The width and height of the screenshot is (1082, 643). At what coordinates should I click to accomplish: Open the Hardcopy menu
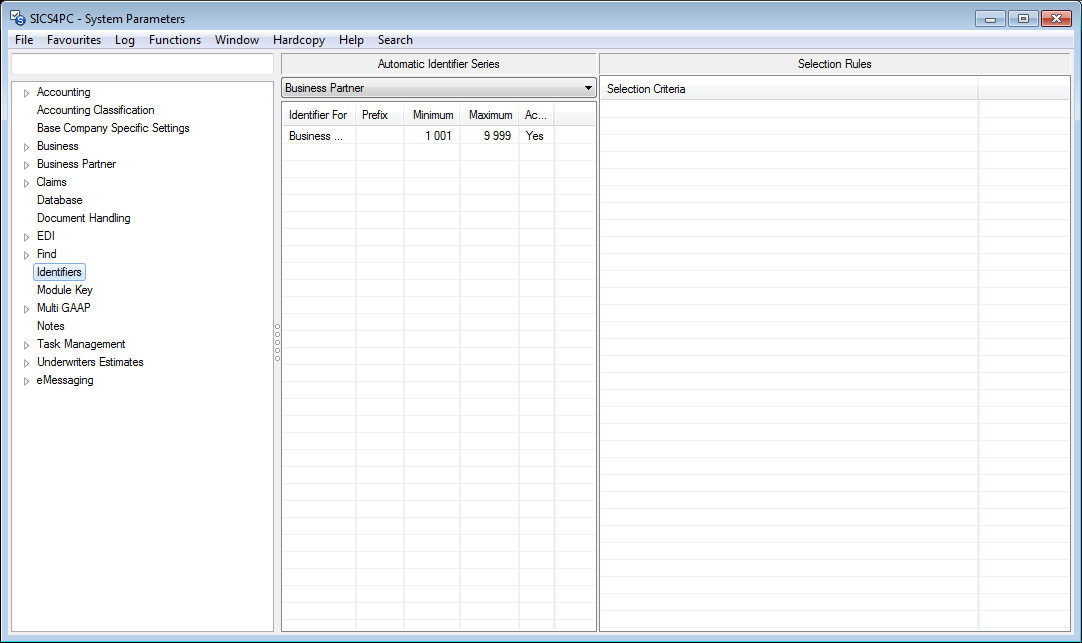(x=298, y=40)
